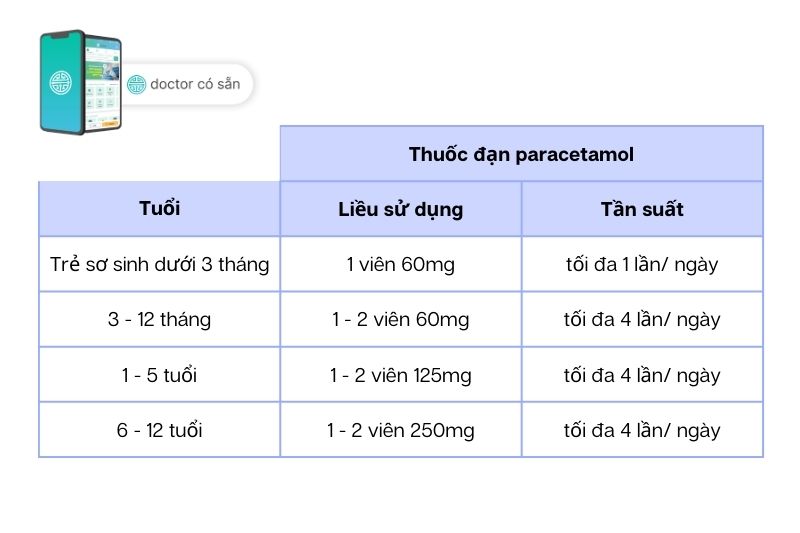This screenshot has height=533, width=800.
Task: Click the Doctor có sẵn circular logo icon
Action: coord(136,84)
